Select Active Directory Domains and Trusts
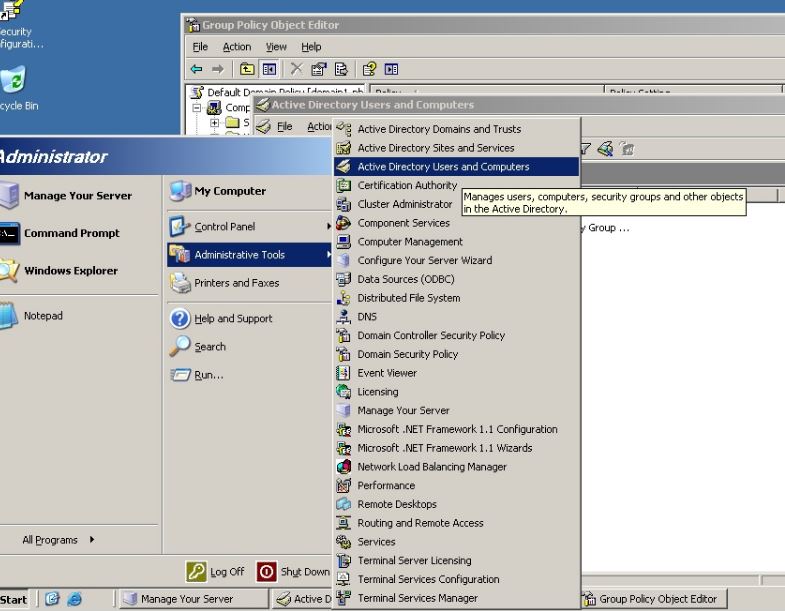Viewport: 785px width, 611px height. point(457,129)
